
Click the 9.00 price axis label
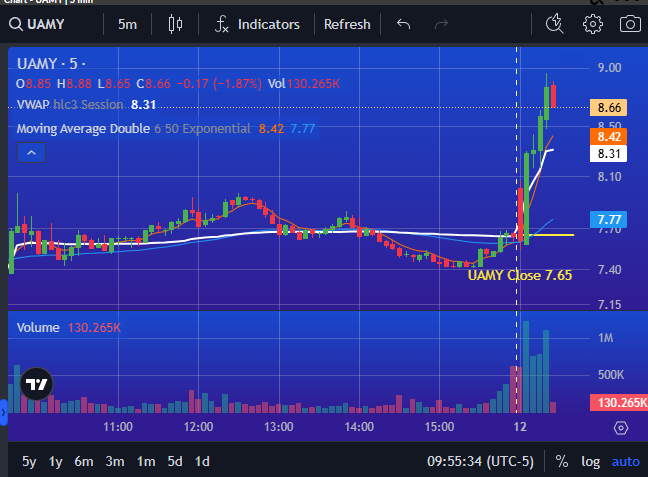[x=609, y=68]
